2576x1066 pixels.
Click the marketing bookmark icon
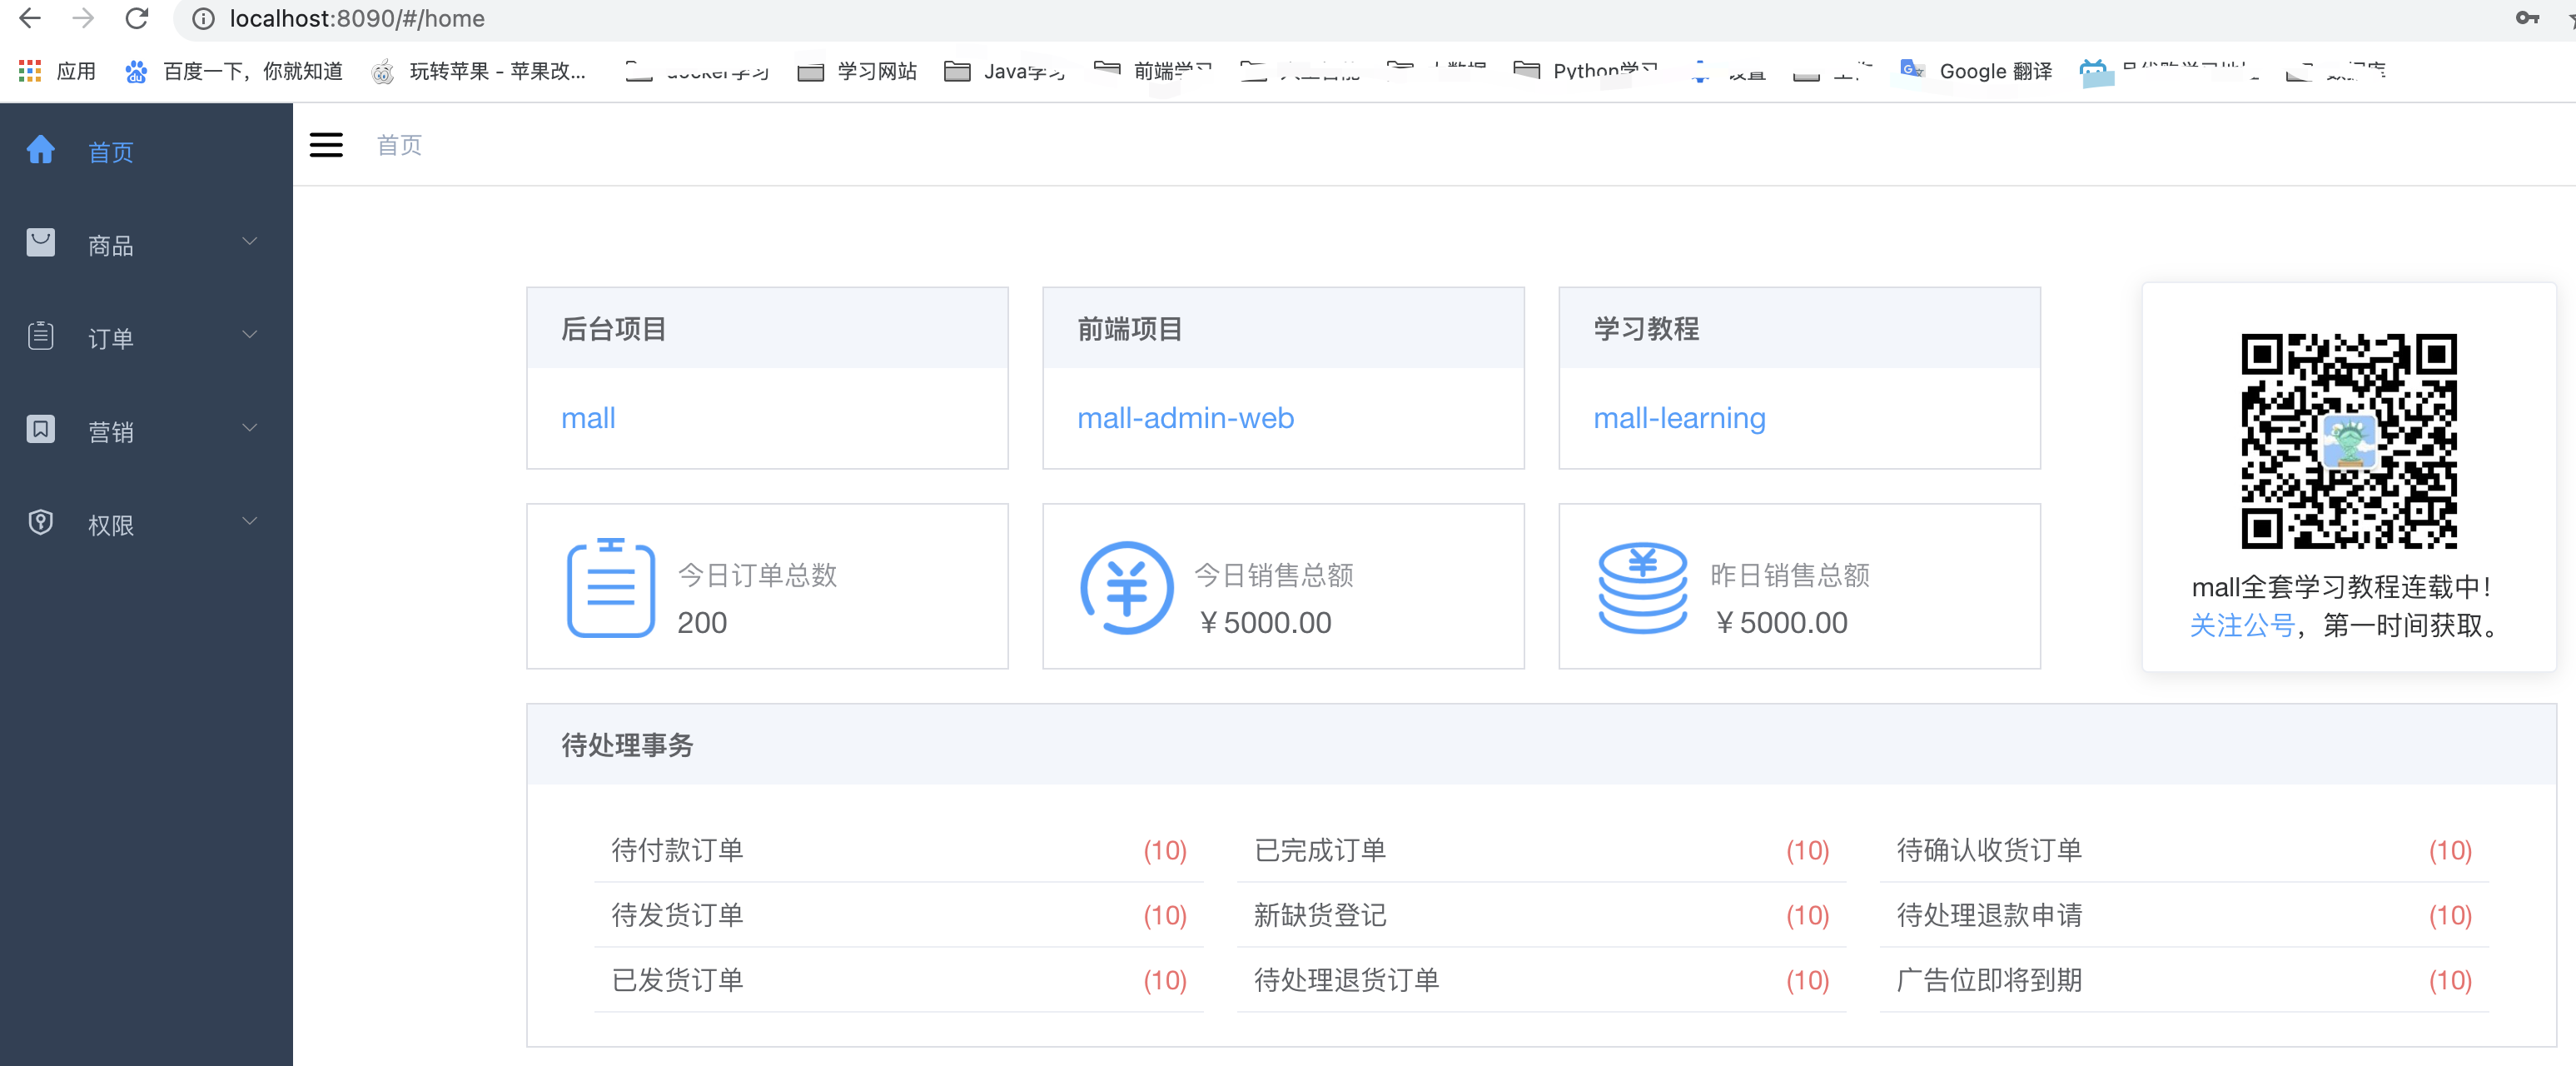point(40,430)
